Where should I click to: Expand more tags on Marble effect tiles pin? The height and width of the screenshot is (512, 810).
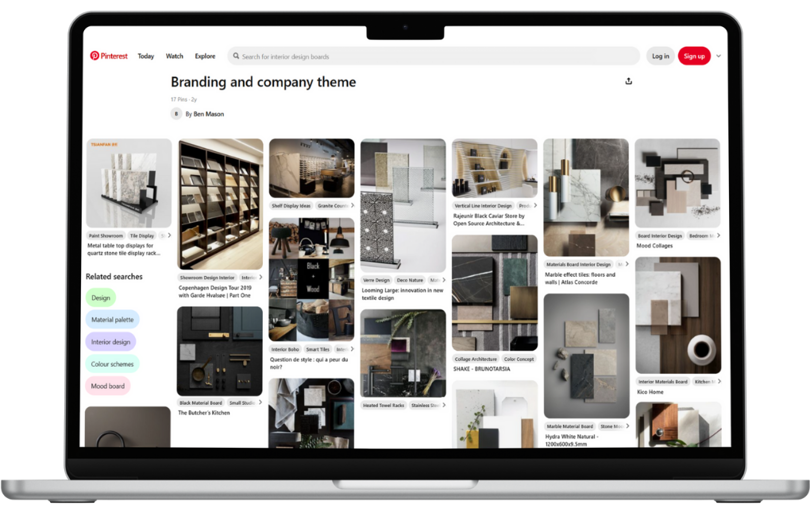pos(624,264)
